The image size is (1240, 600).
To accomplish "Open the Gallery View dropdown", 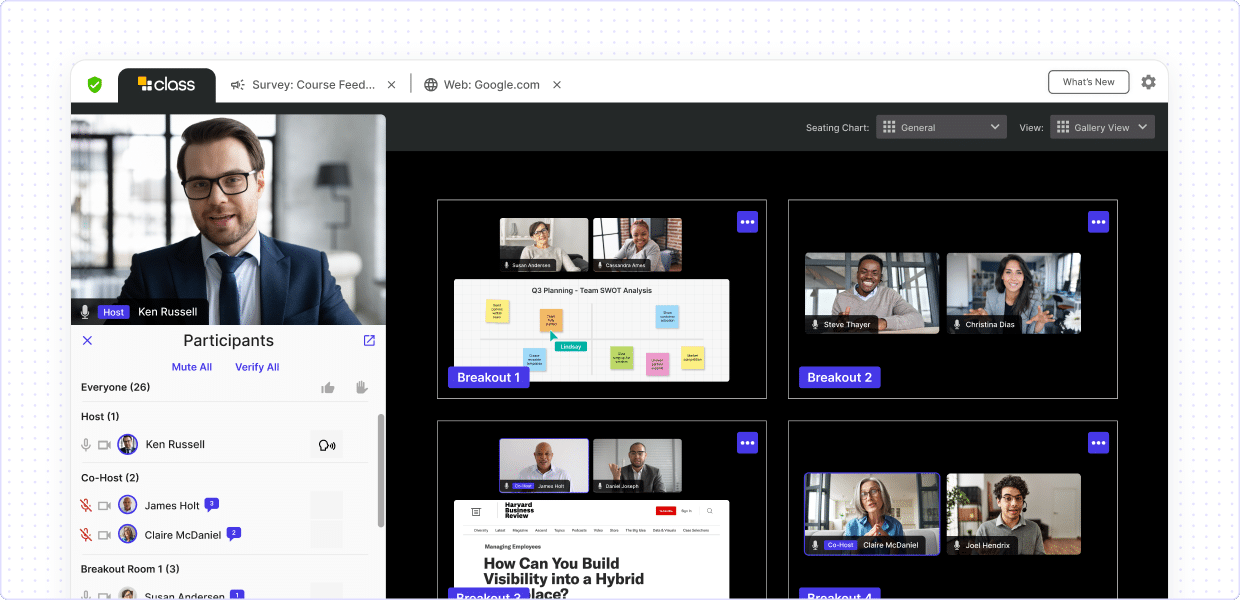I will [1102, 127].
